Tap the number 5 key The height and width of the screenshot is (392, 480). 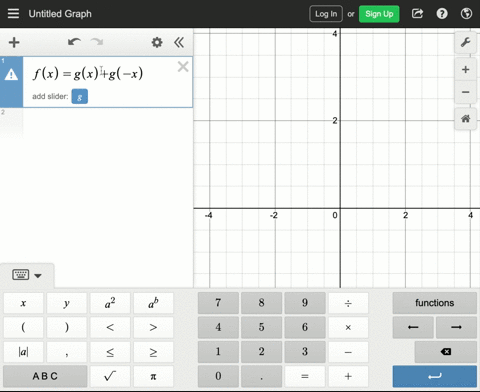(x=262, y=327)
